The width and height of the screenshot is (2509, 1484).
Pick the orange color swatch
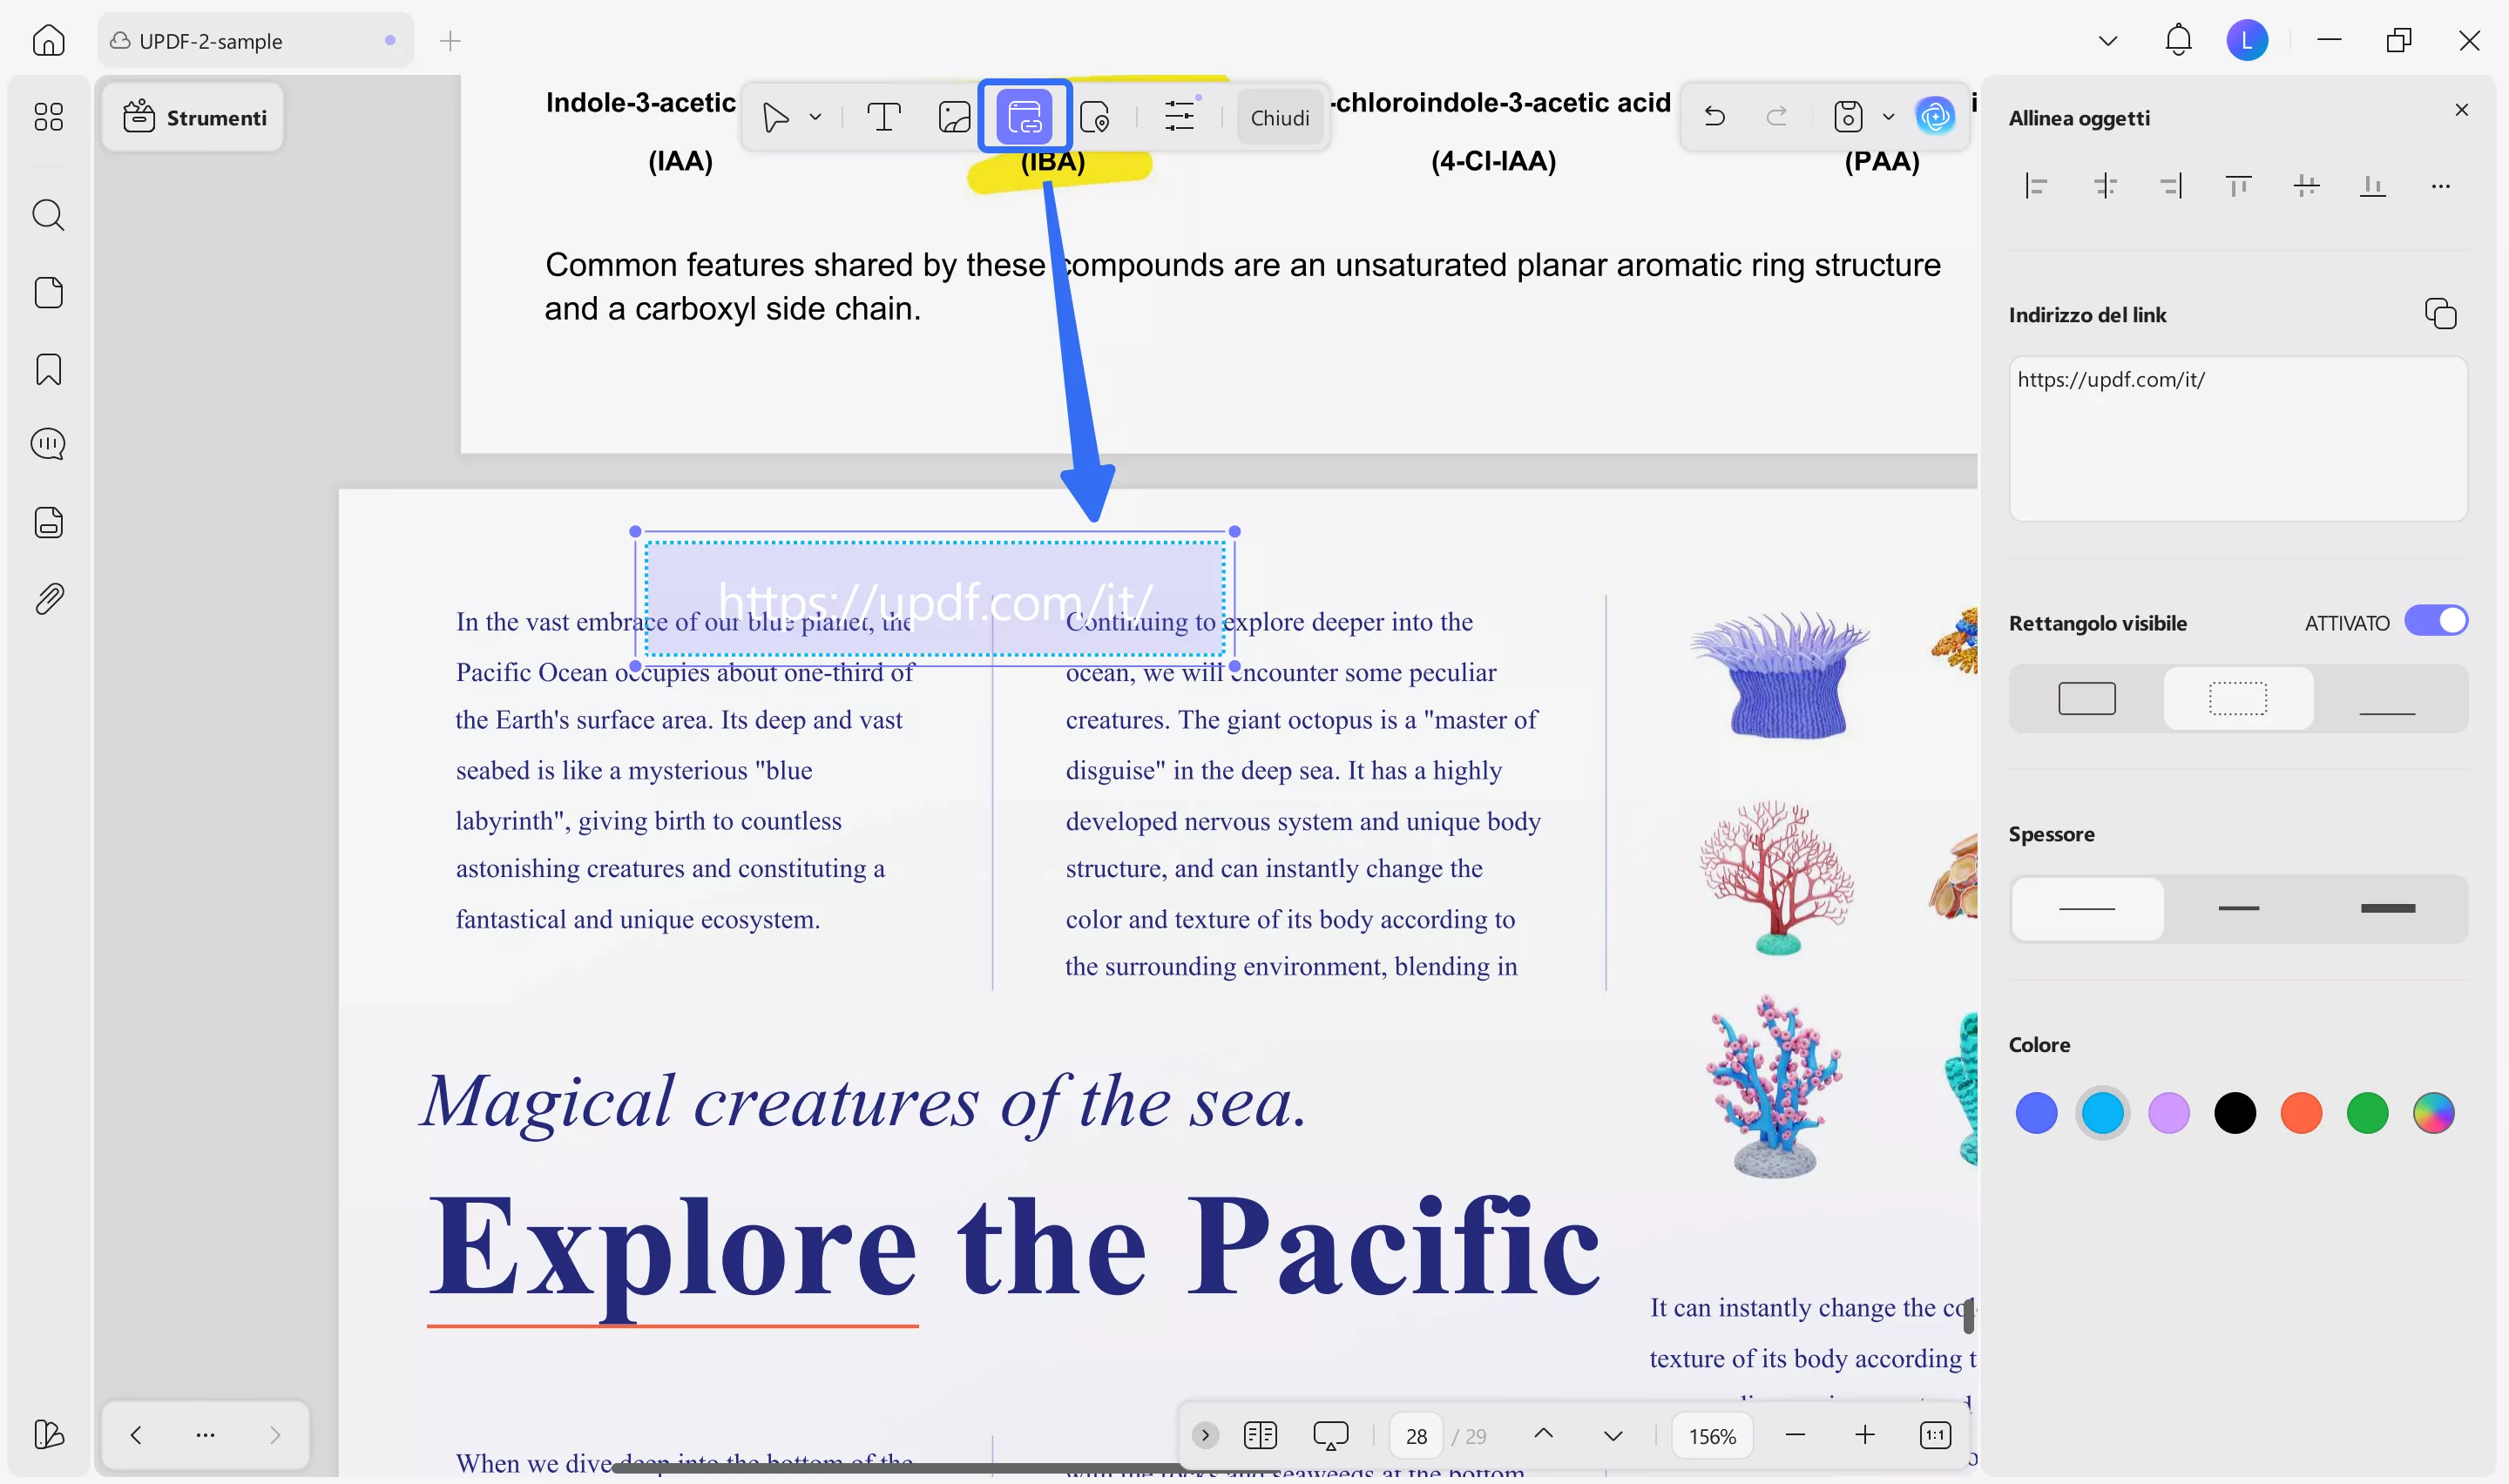click(2301, 1113)
